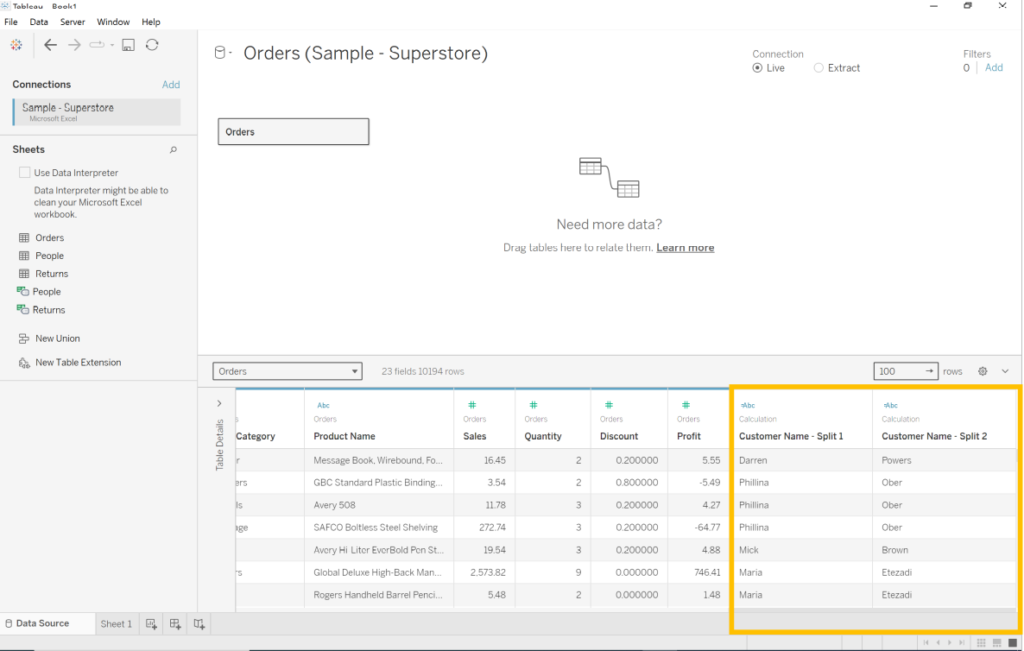Add a filter via Filters Add link
1024x651 pixels.
pyautogui.click(x=994, y=68)
